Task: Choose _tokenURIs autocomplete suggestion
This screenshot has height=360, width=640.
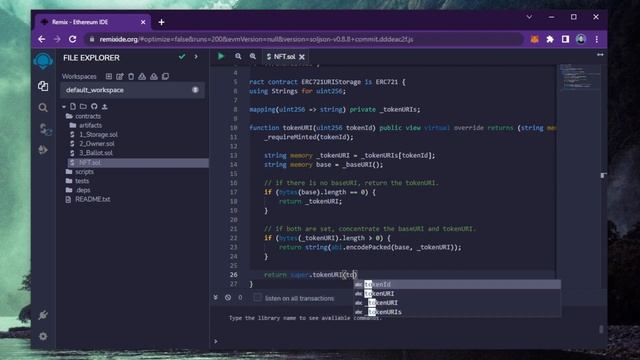Action: 457,312
